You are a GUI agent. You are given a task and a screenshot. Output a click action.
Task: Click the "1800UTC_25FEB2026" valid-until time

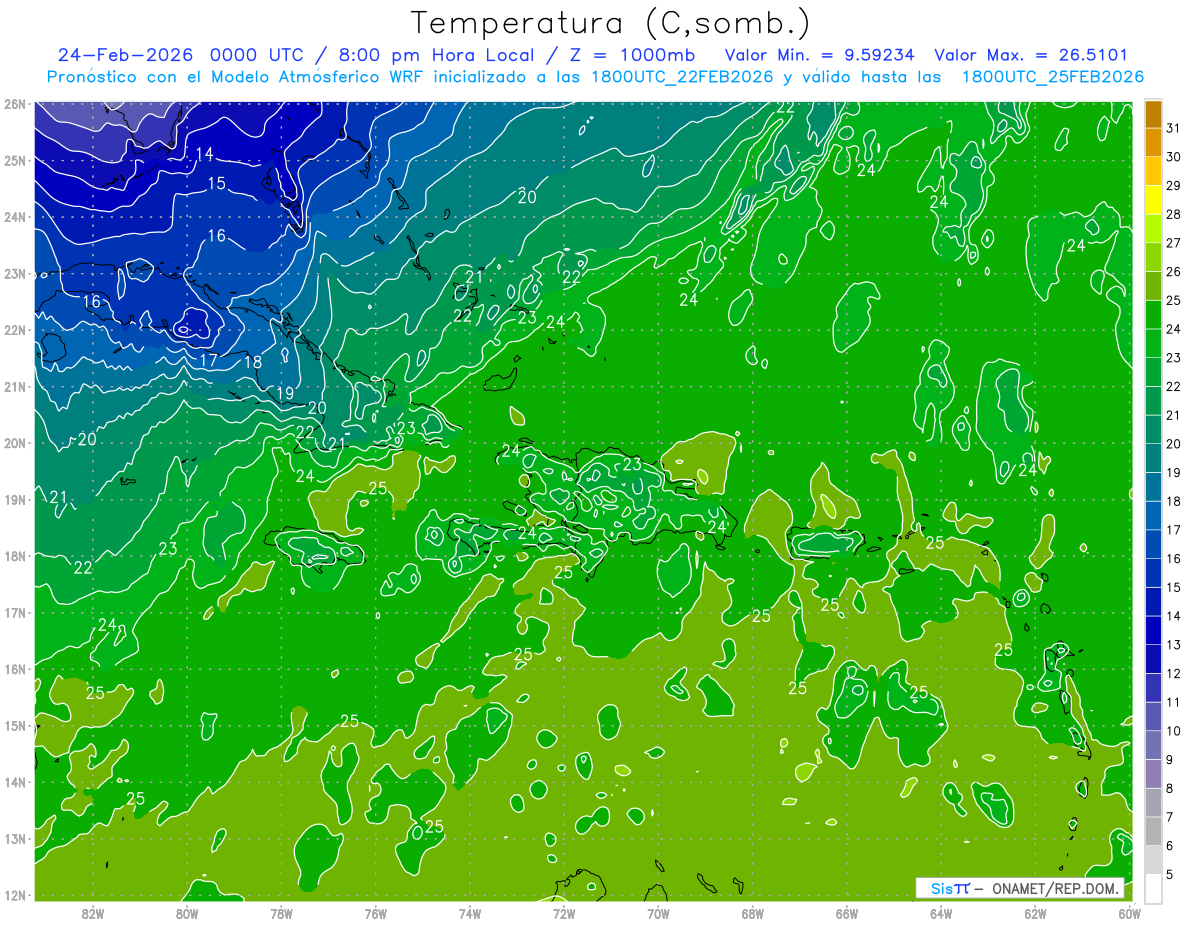click(1053, 77)
